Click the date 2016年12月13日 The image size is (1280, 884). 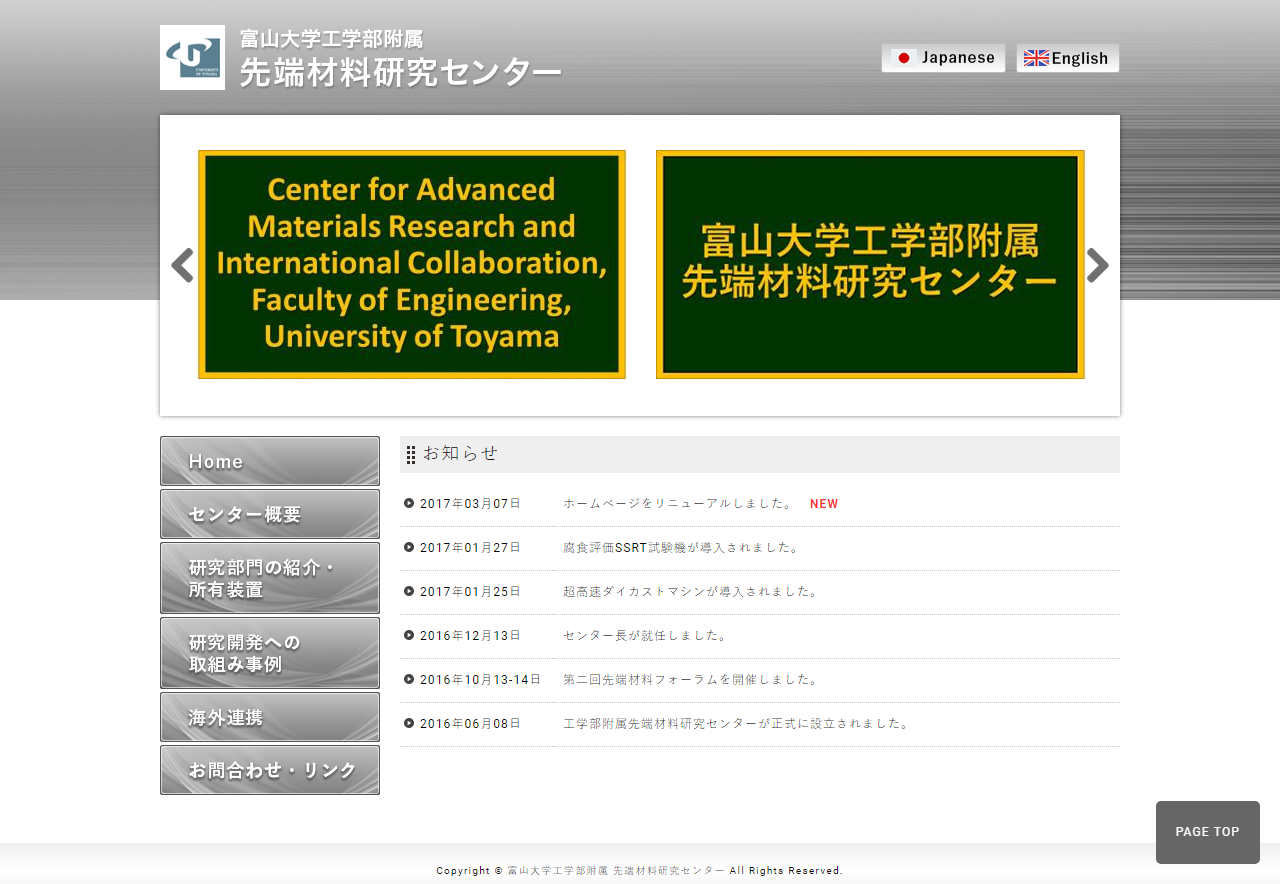(x=470, y=636)
